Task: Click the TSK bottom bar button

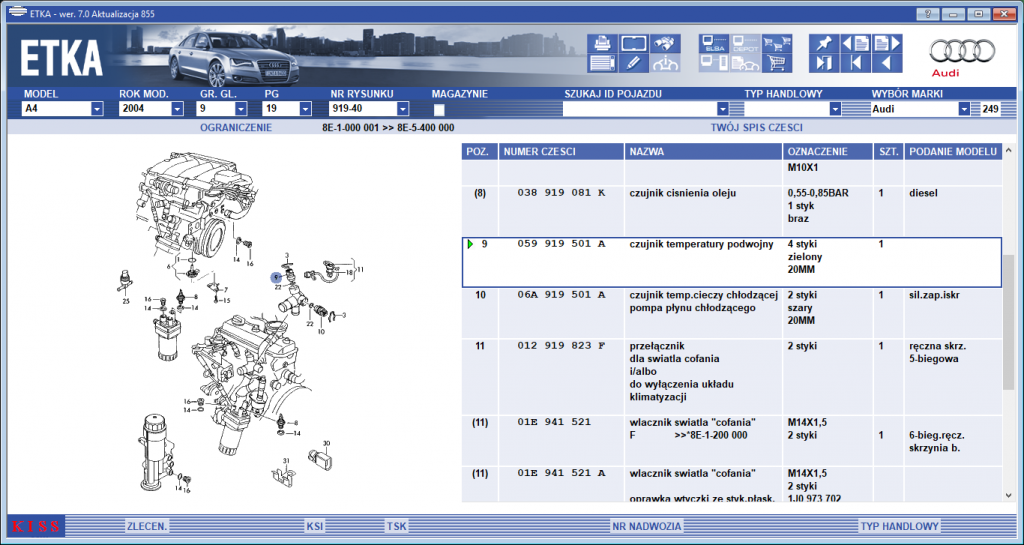Action: click(x=396, y=526)
